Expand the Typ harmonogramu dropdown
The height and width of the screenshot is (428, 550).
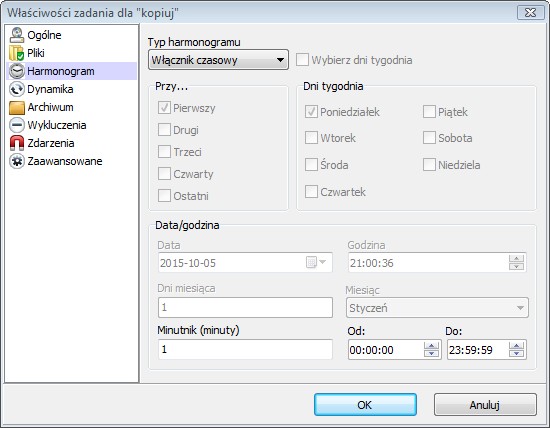point(218,60)
